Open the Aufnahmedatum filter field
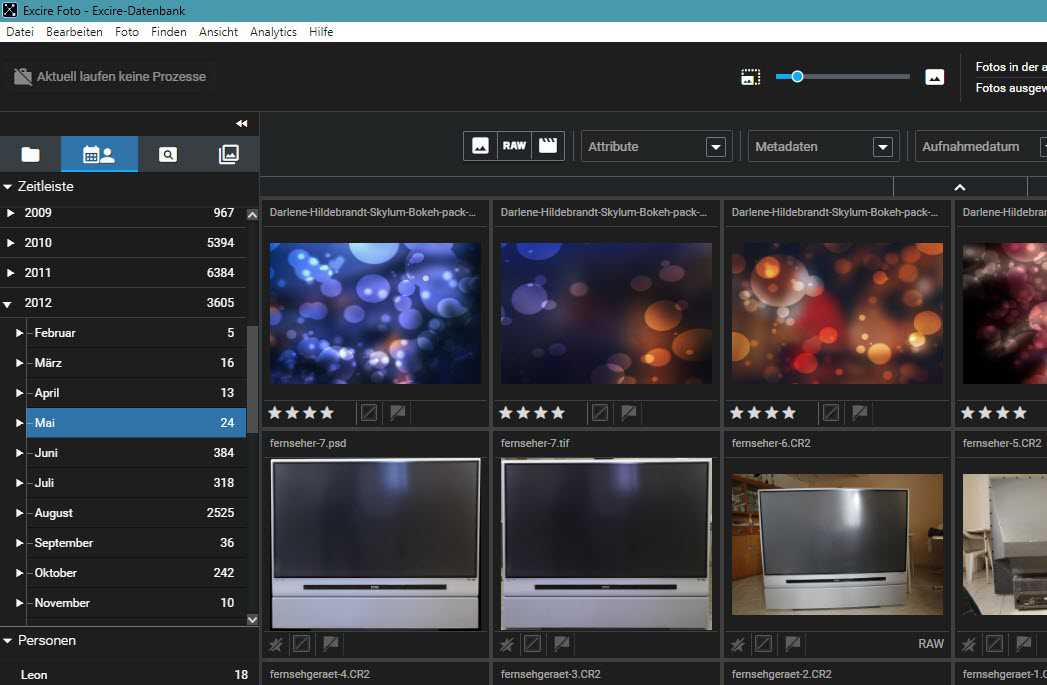The height and width of the screenshot is (685, 1047). 981,146
